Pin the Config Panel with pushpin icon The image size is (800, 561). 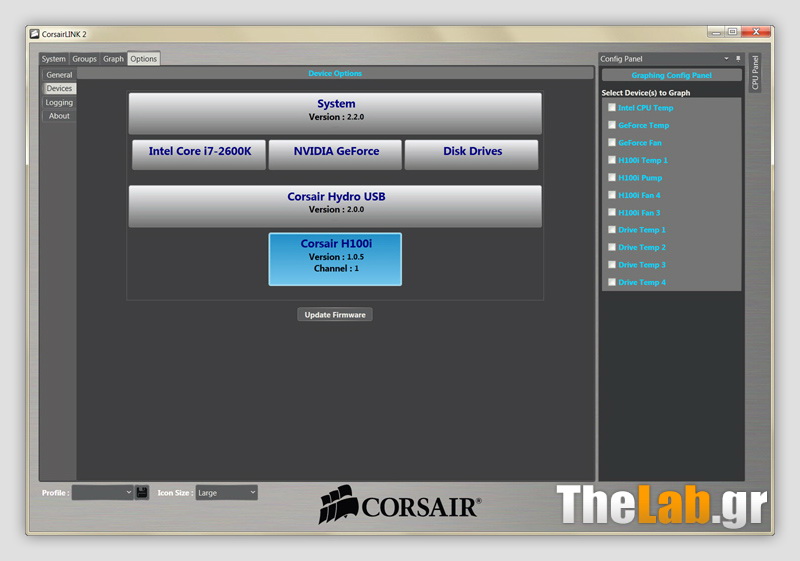tap(738, 59)
